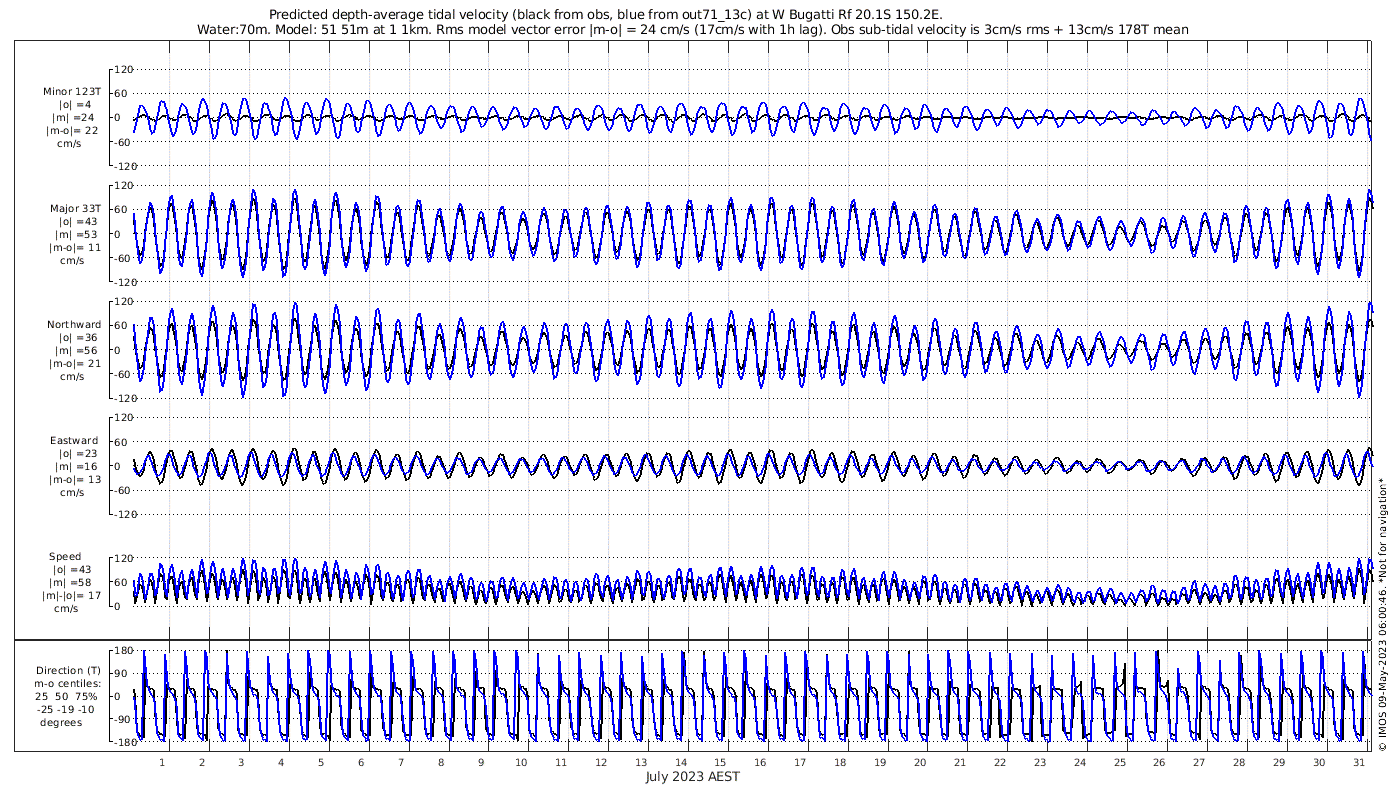This screenshot has height=800, width=1400.
Task: Select the '|m-o|= 11' Major error value
Action: pyautogui.click(x=74, y=248)
